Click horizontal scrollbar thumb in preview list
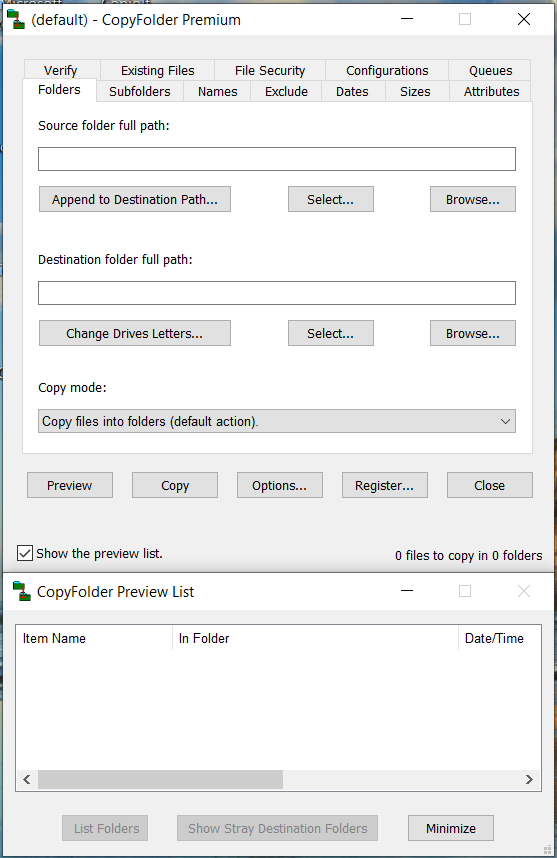This screenshot has height=858, width=557. point(160,779)
